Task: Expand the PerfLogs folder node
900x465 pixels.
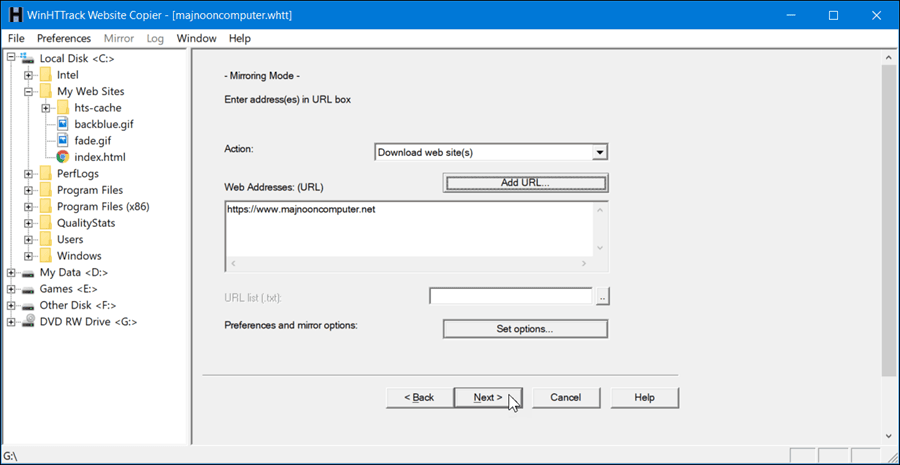Action: [28, 173]
